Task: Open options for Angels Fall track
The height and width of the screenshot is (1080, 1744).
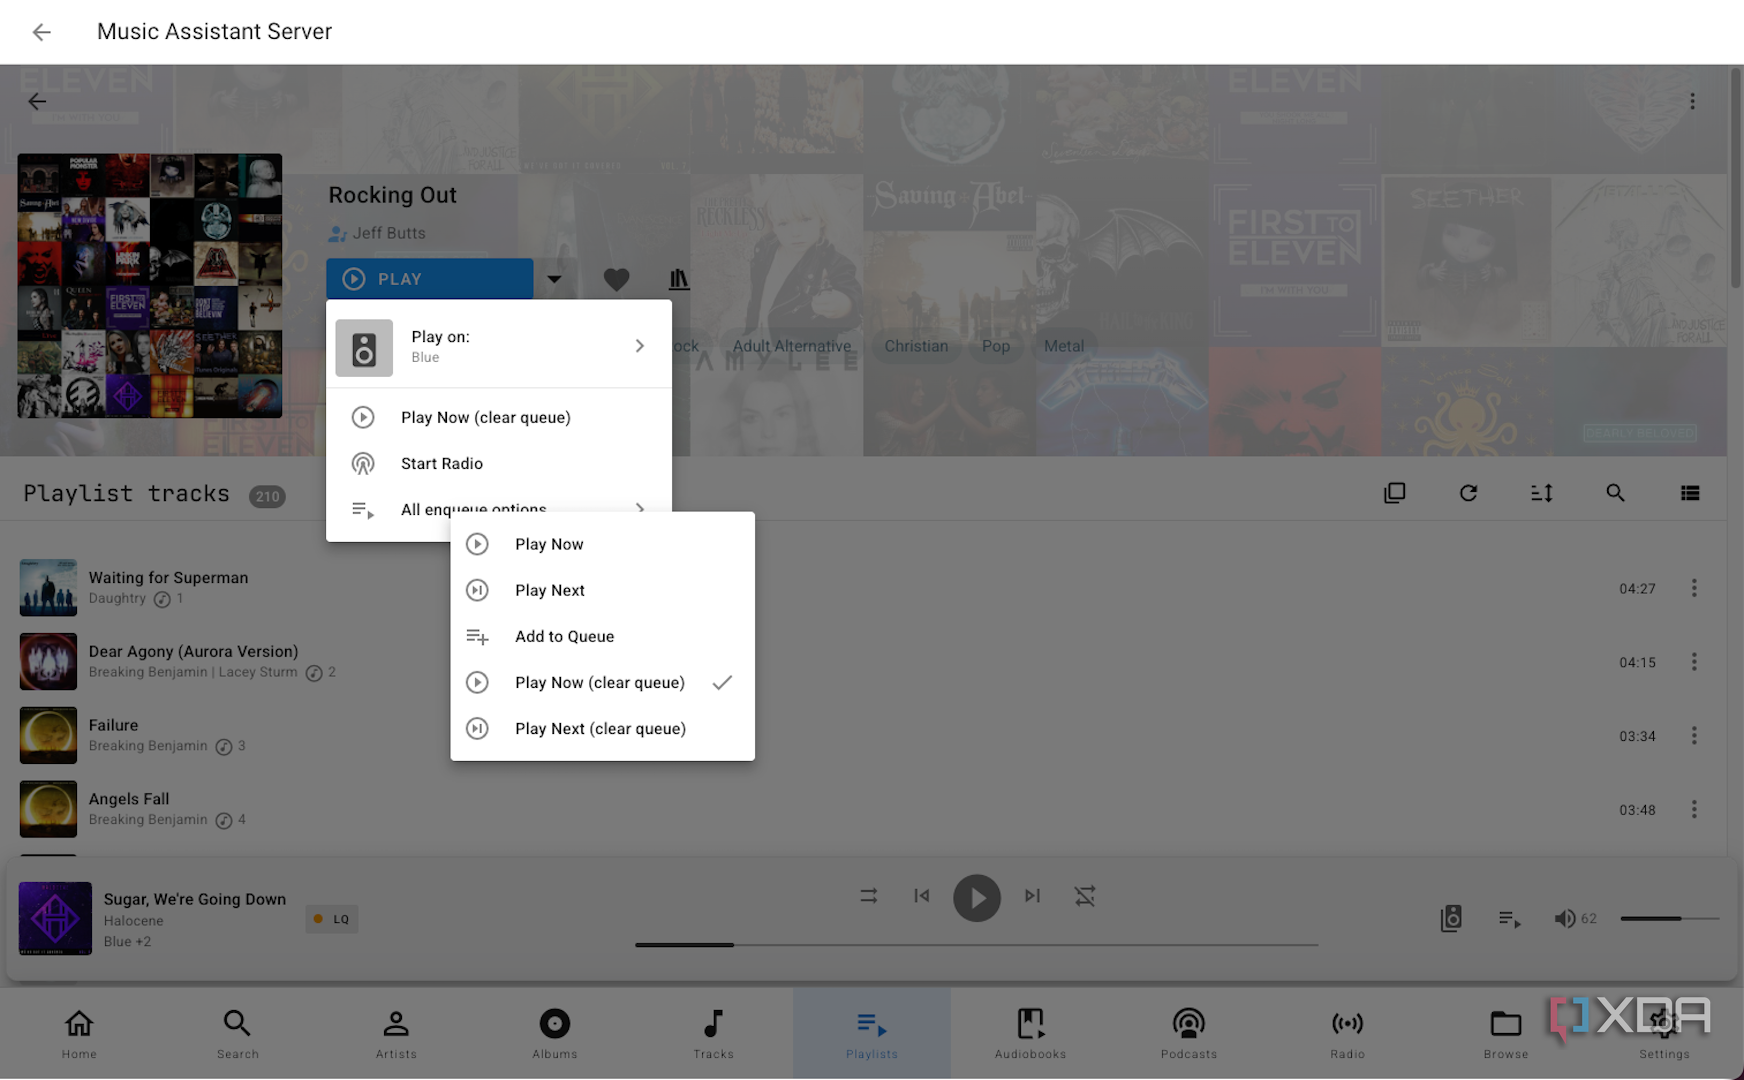Action: [x=1694, y=809]
